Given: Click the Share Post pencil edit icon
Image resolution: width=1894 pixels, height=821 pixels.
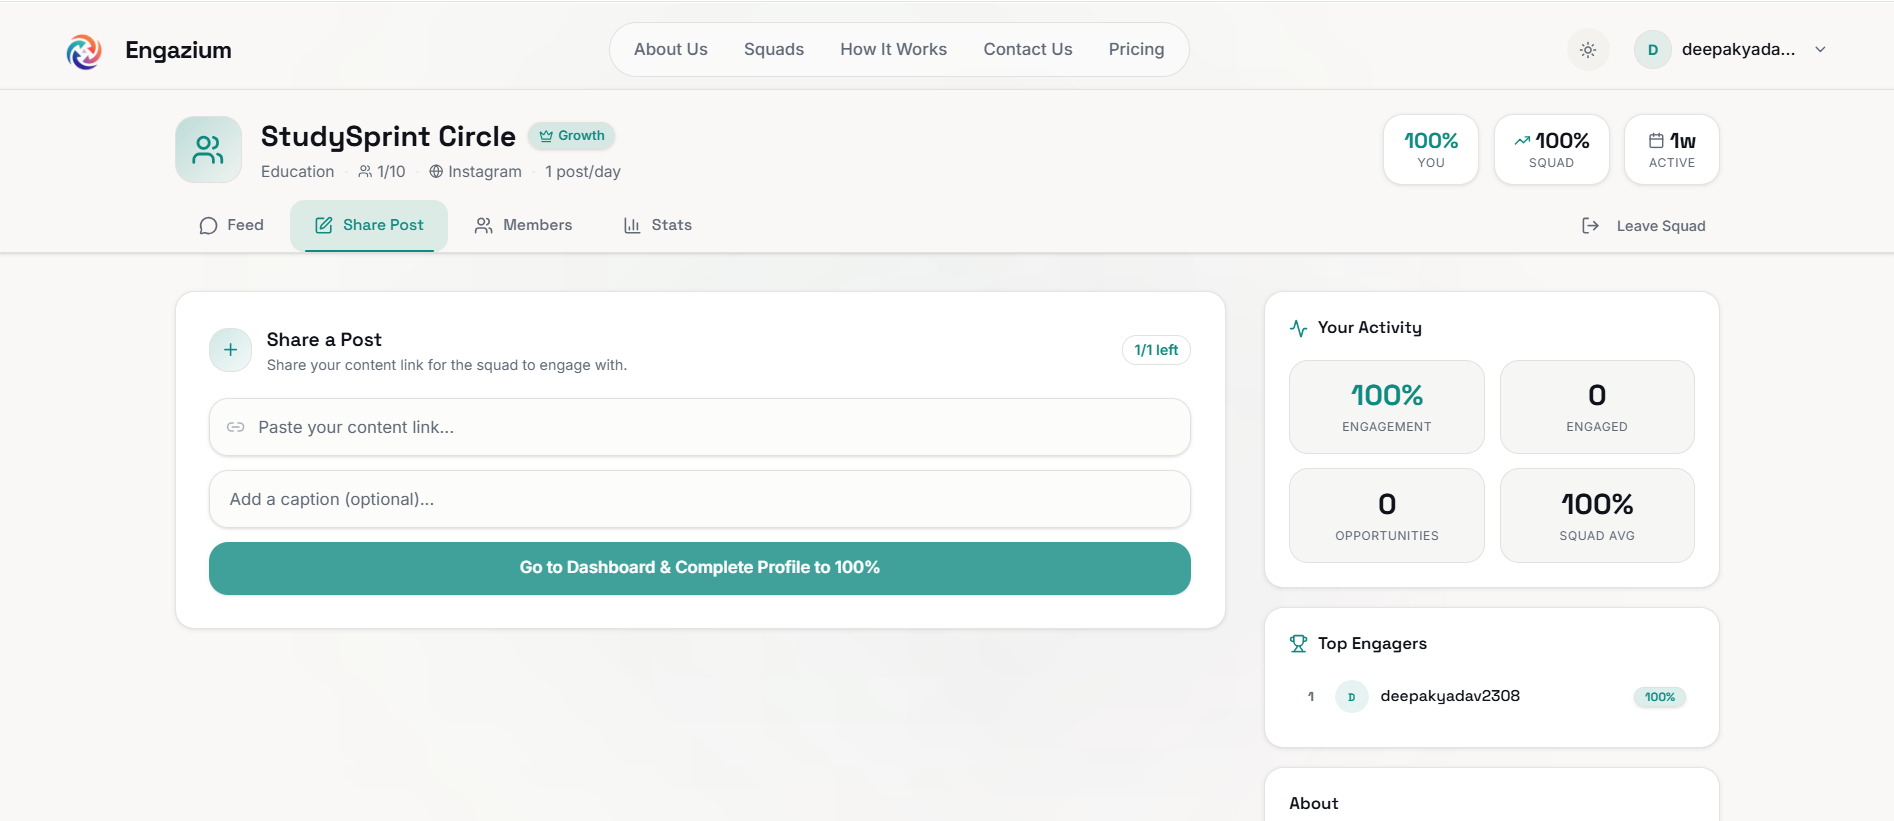Looking at the screenshot, I should (324, 226).
